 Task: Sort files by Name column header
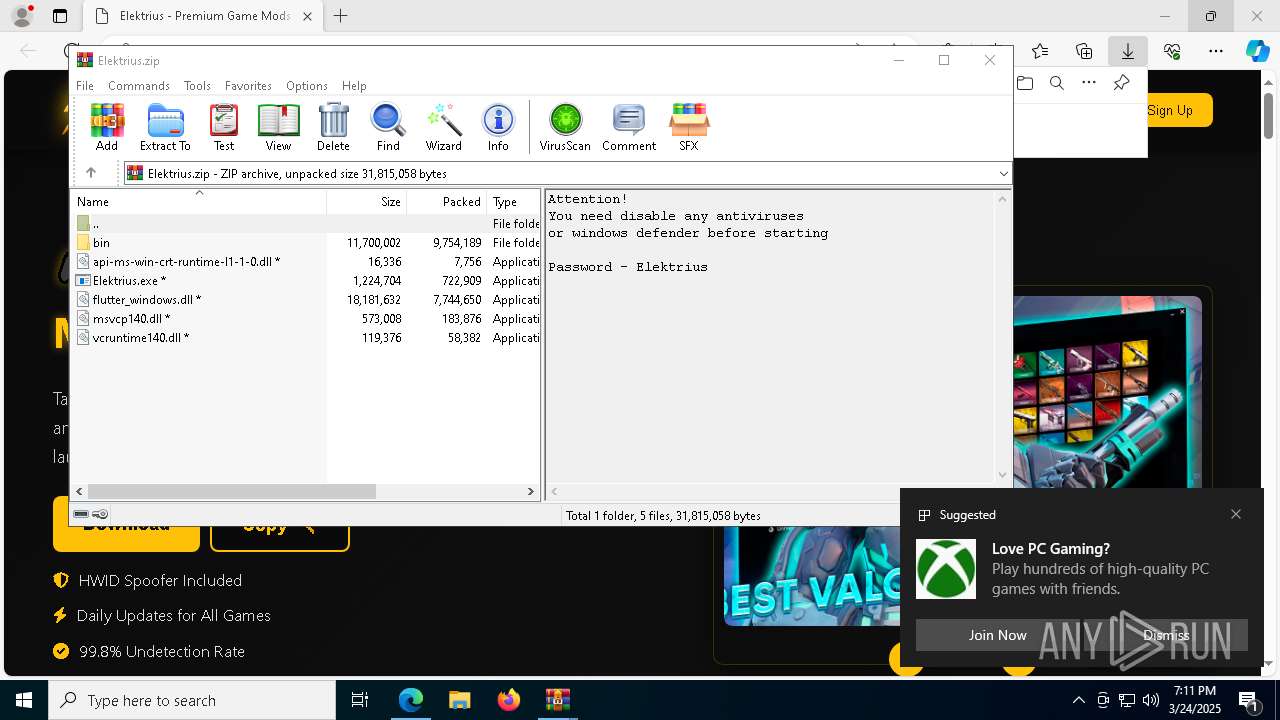click(x=198, y=201)
